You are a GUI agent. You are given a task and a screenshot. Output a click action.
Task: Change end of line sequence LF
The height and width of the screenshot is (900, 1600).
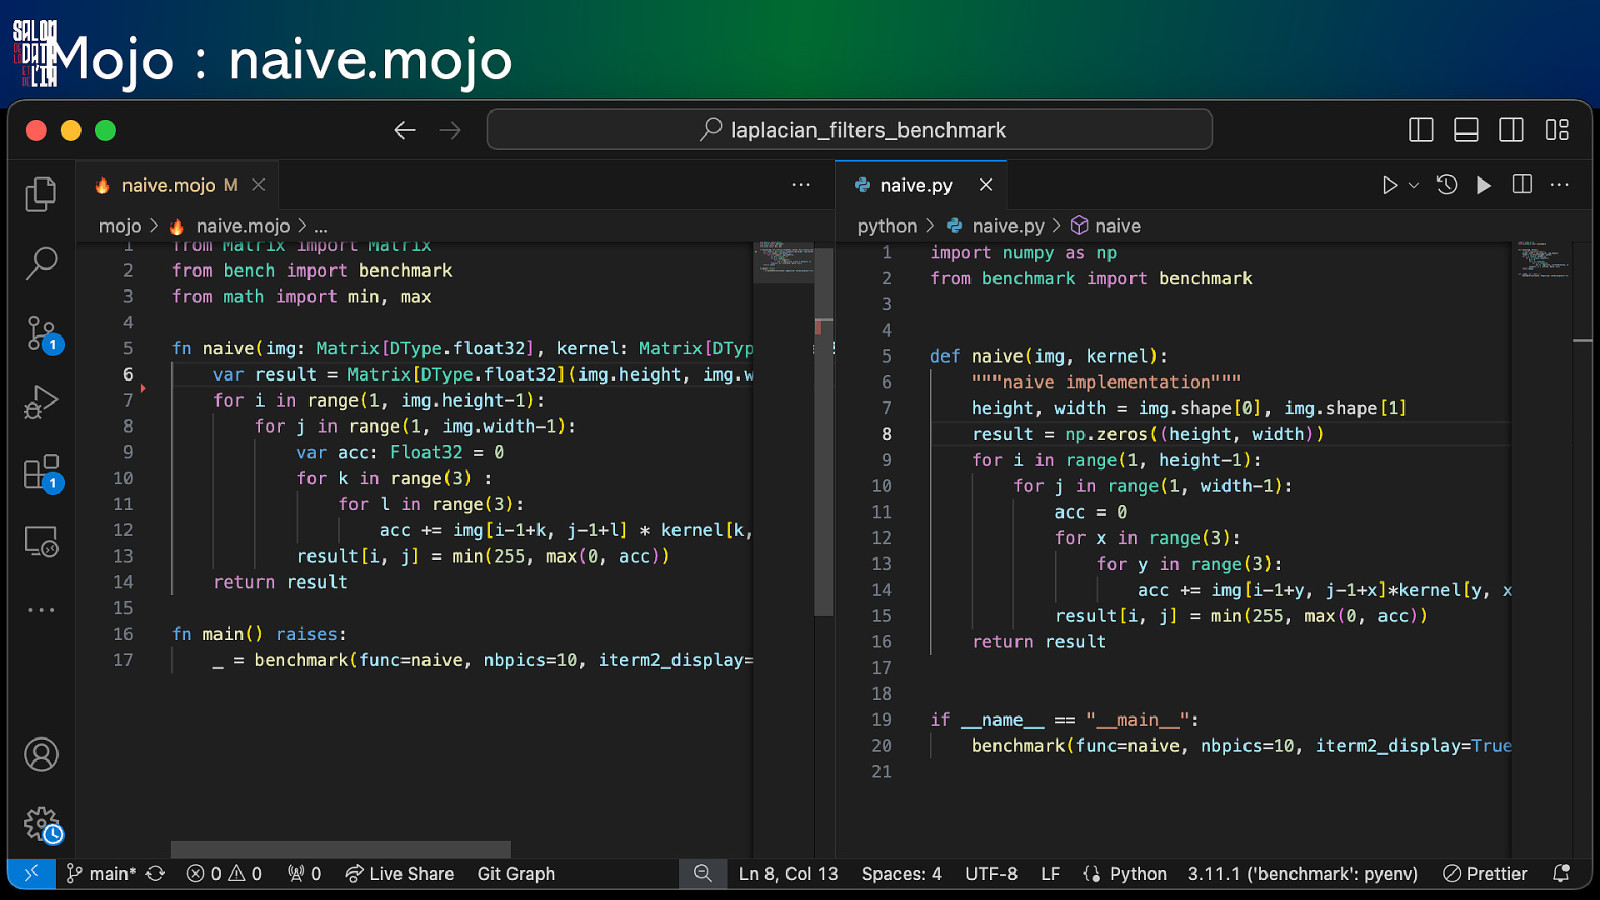pos(1050,873)
